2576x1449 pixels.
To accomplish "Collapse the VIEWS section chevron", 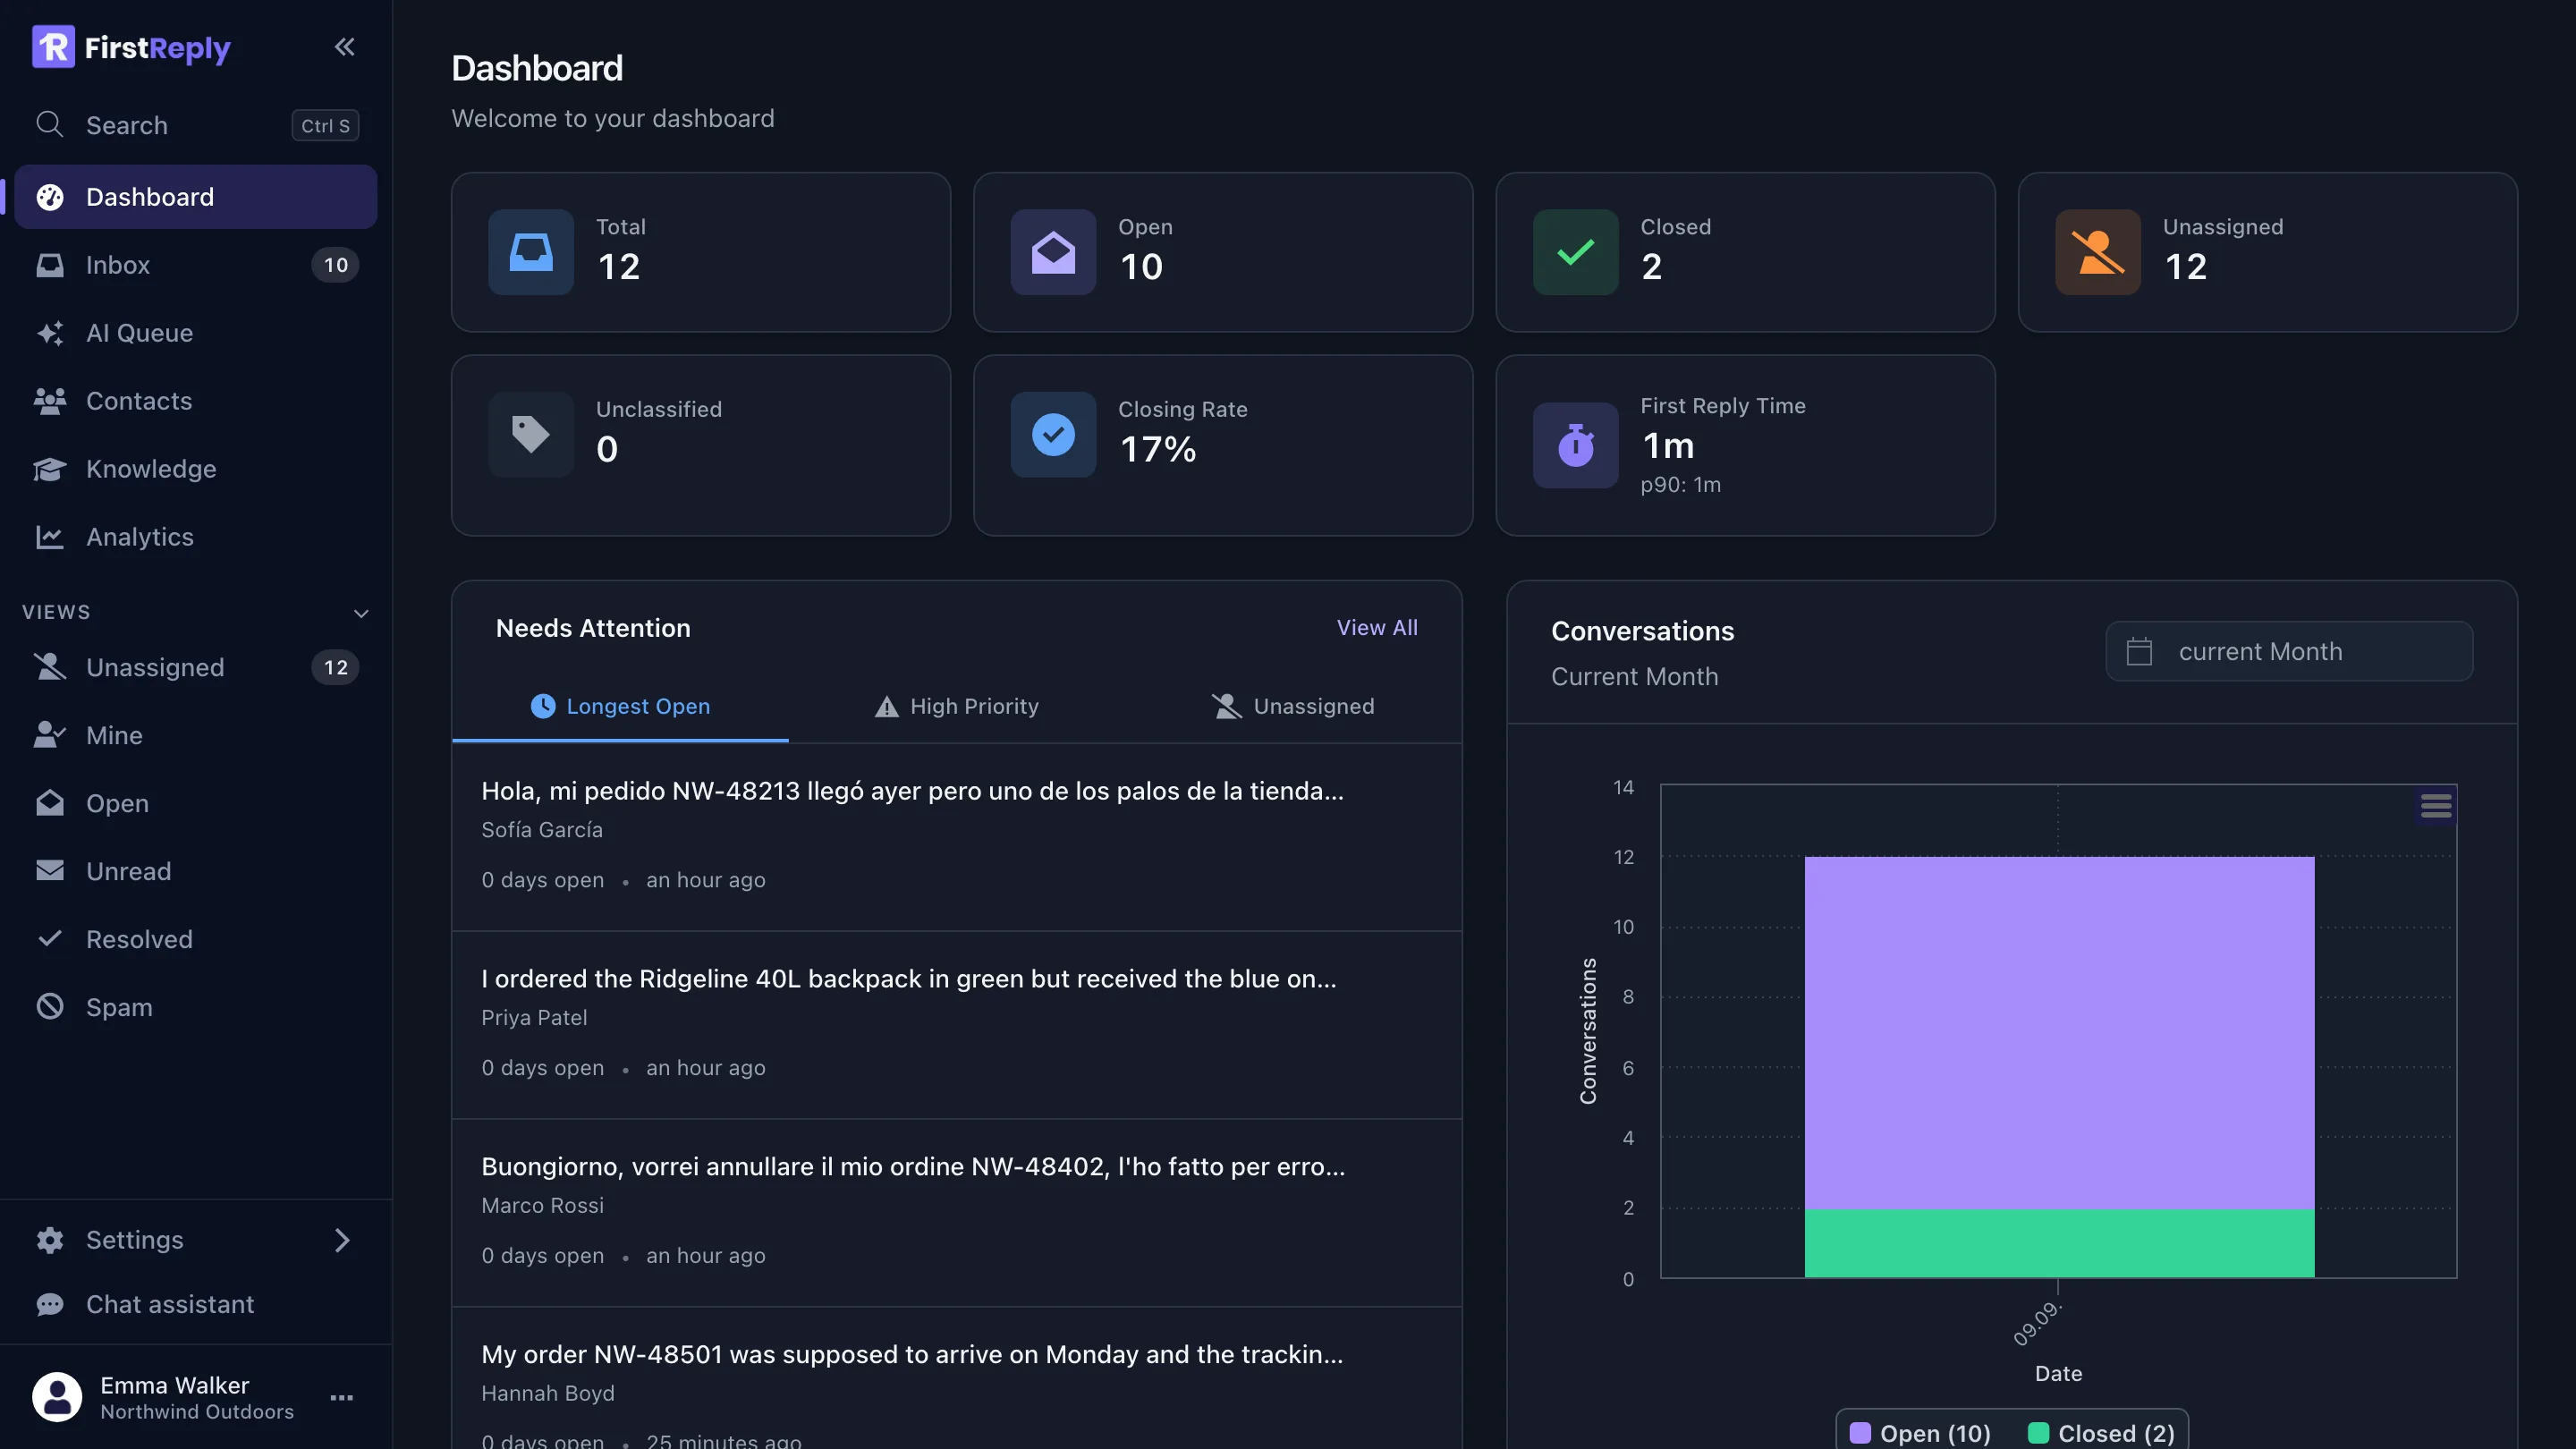I will [361, 613].
